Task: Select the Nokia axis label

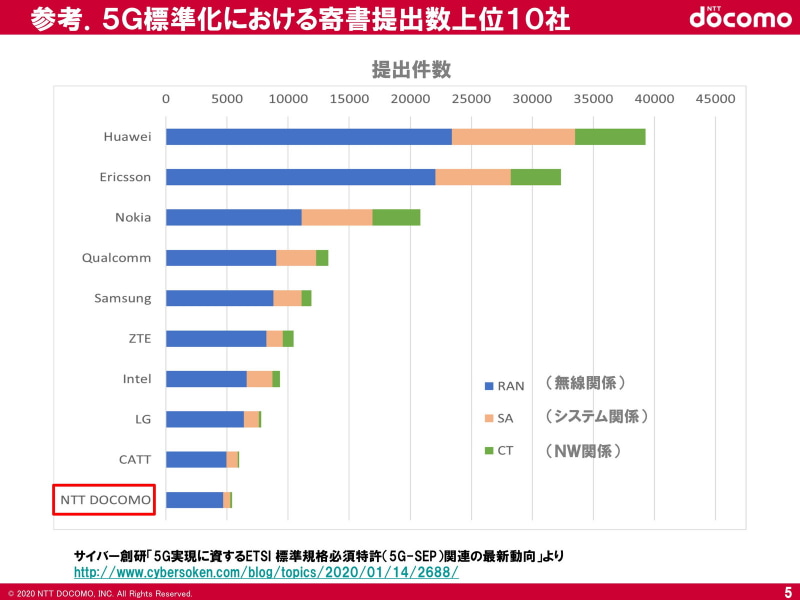Action: pos(133,217)
